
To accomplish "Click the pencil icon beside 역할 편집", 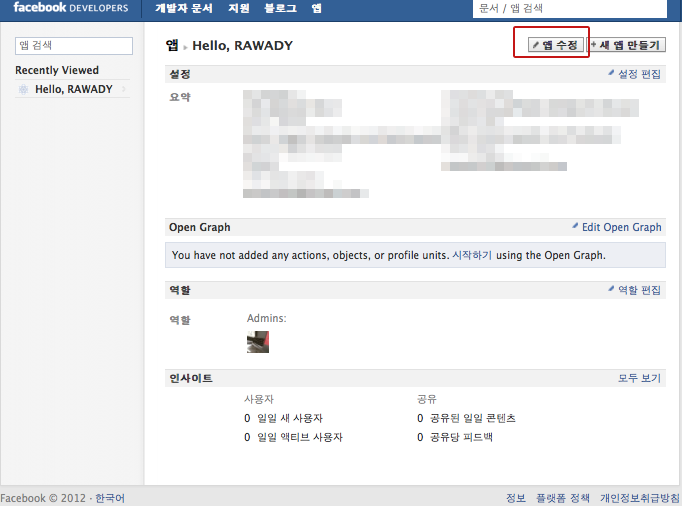I will [611, 288].
